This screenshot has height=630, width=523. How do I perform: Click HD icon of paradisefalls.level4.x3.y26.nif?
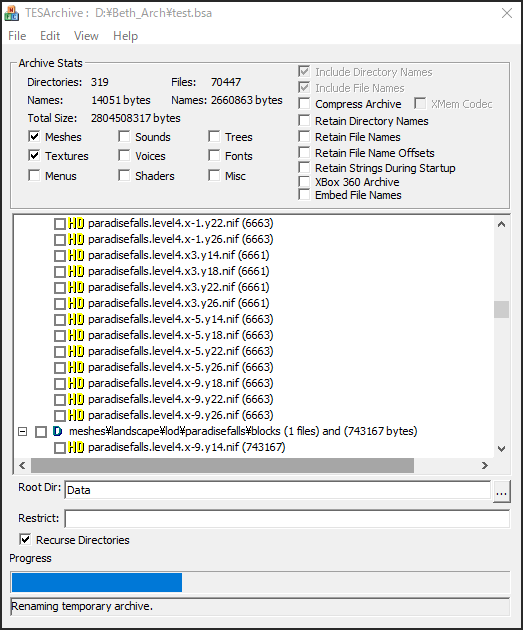[x=76, y=303]
